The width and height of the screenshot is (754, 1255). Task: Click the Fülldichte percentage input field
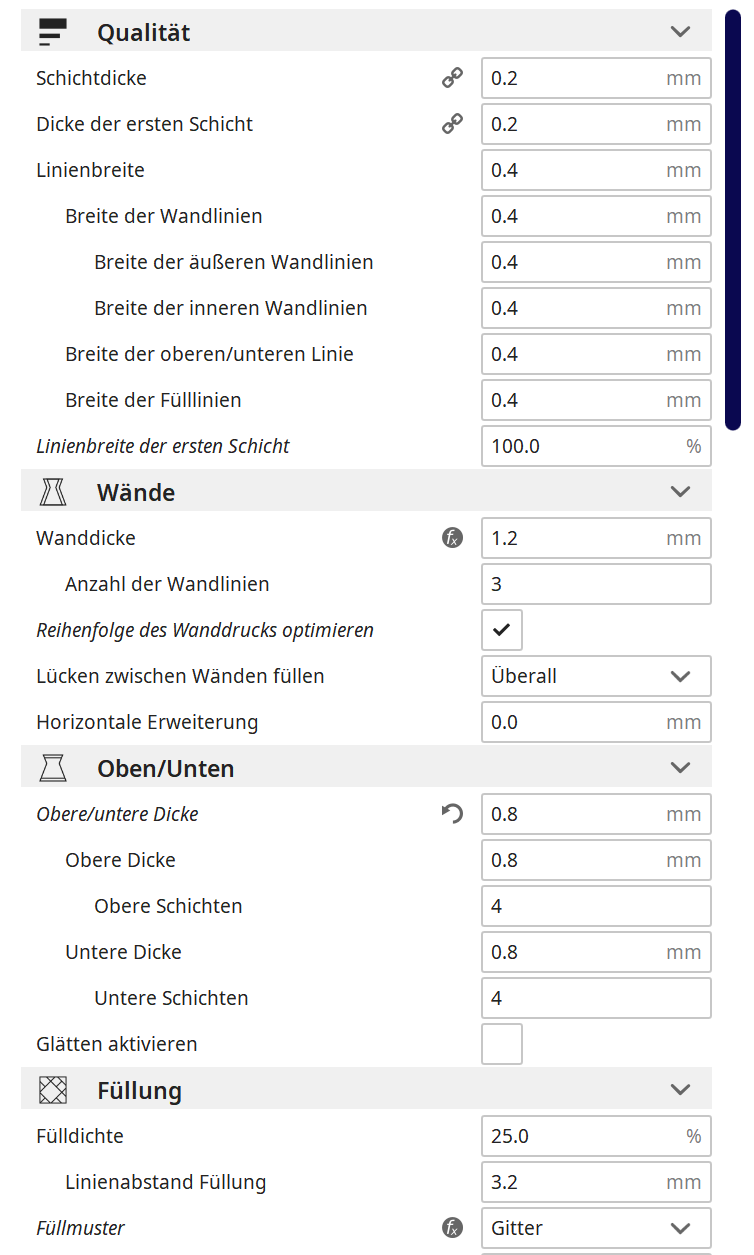tap(596, 1136)
